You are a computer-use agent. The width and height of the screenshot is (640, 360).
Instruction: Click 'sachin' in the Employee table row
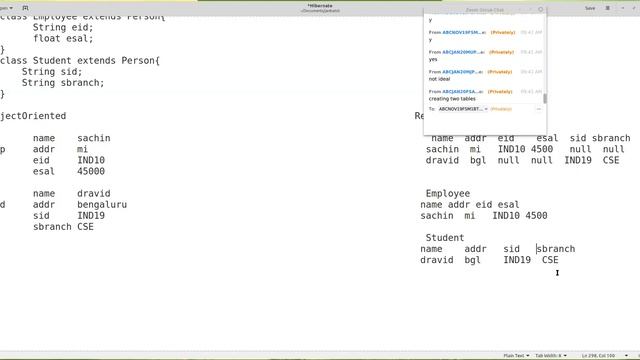[x=437, y=216]
